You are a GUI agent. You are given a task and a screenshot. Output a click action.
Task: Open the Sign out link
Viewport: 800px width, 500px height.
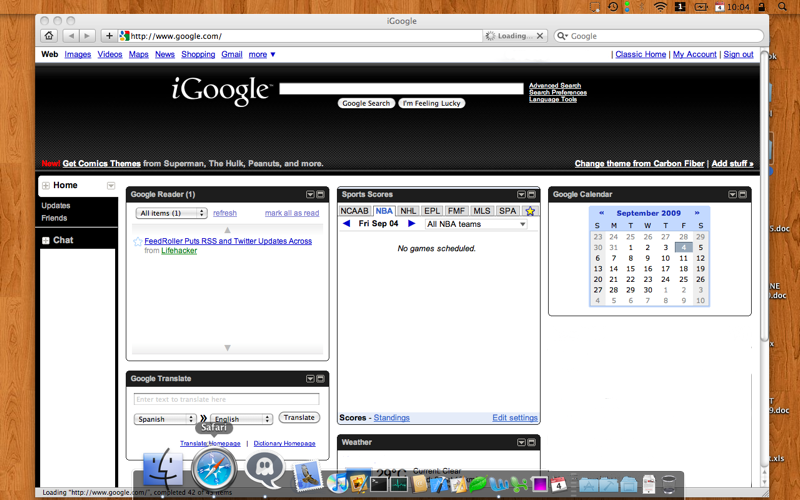[738, 54]
